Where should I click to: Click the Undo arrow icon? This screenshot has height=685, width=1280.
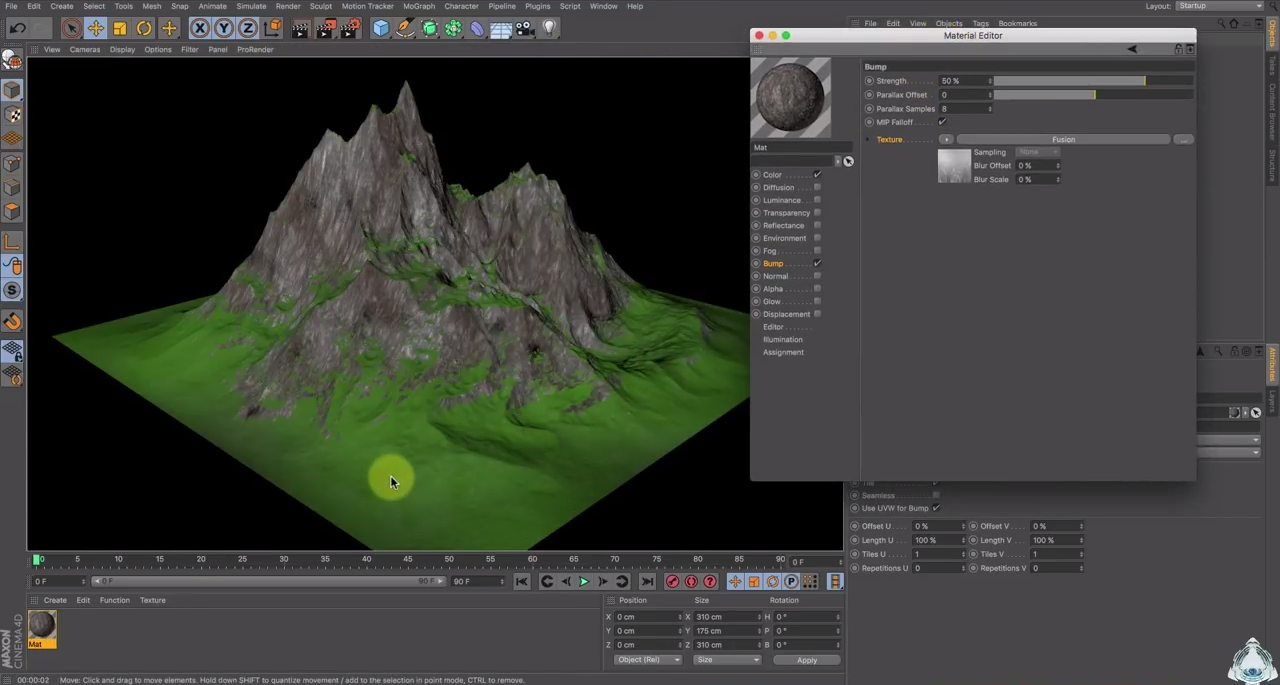pos(18,28)
